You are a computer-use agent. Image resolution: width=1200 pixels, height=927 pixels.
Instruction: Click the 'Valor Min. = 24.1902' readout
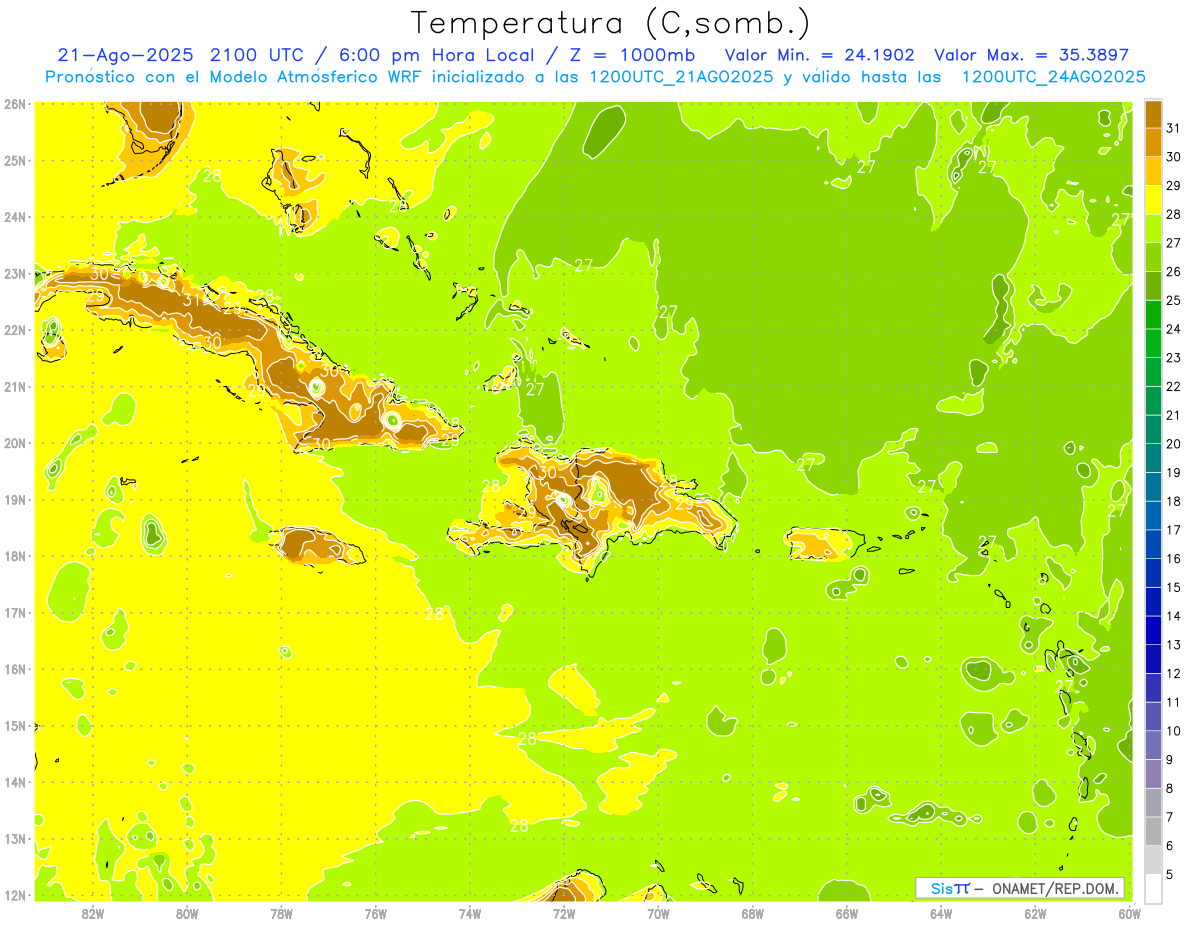click(819, 55)
